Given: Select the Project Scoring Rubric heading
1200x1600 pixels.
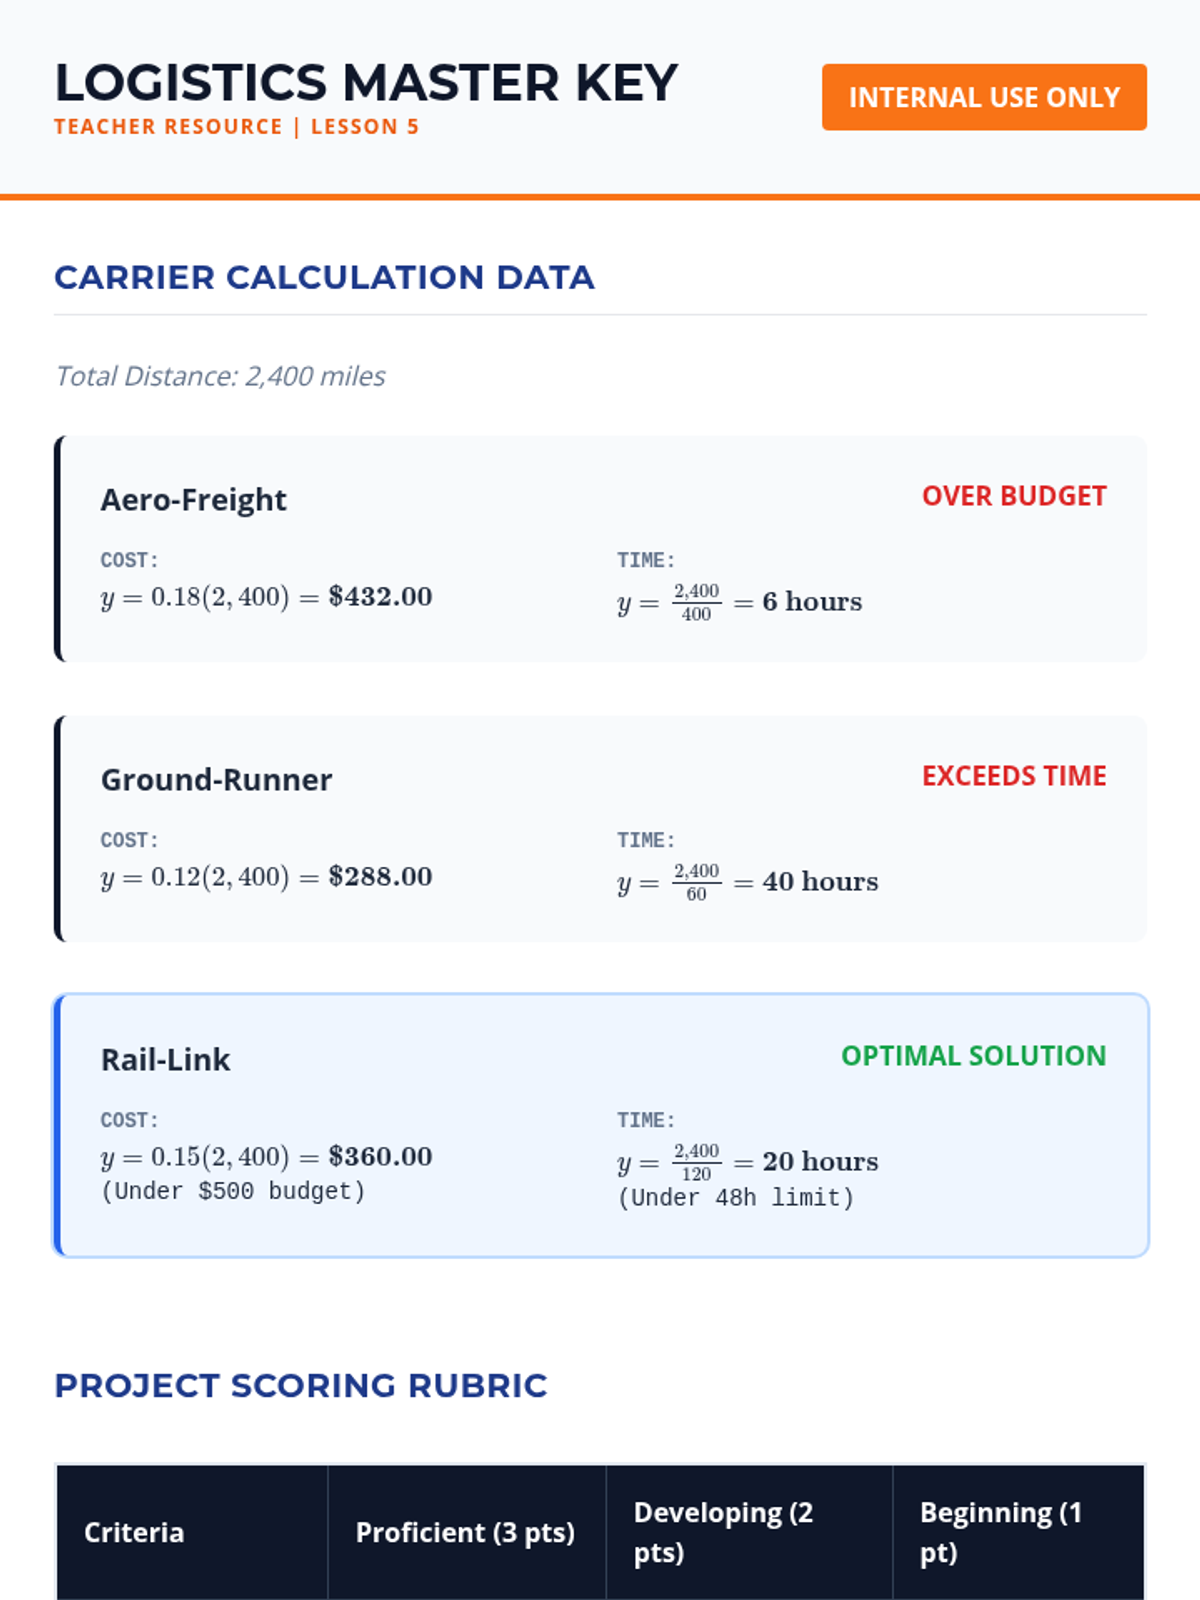Looking at the screenshot, I should click(300, 1386).
